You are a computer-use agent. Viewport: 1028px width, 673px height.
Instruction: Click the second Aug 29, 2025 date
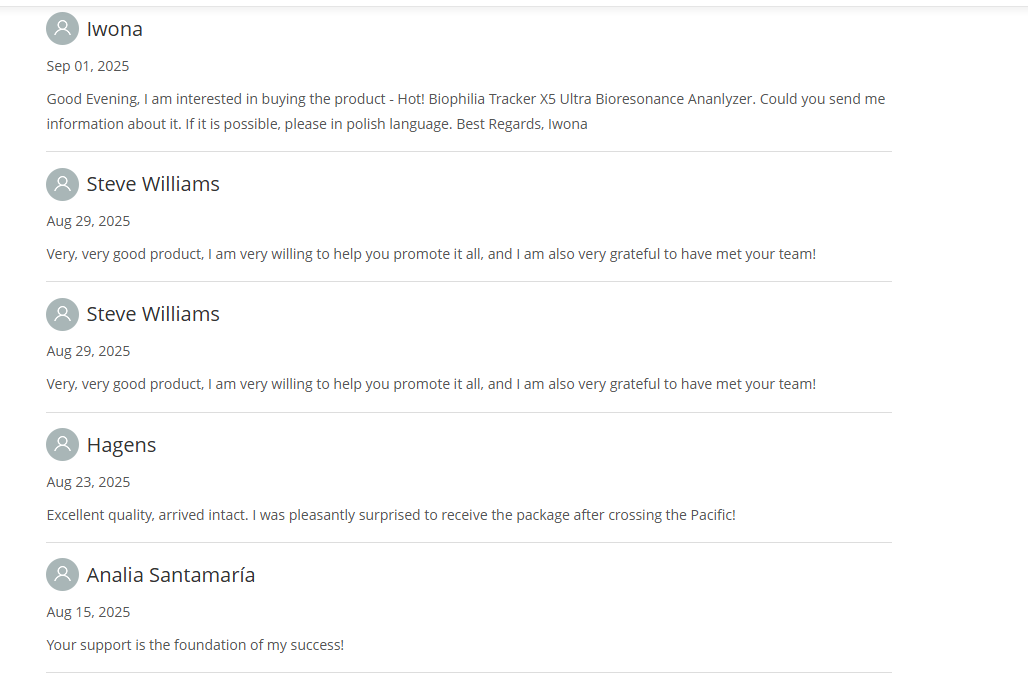coord(88,351)
